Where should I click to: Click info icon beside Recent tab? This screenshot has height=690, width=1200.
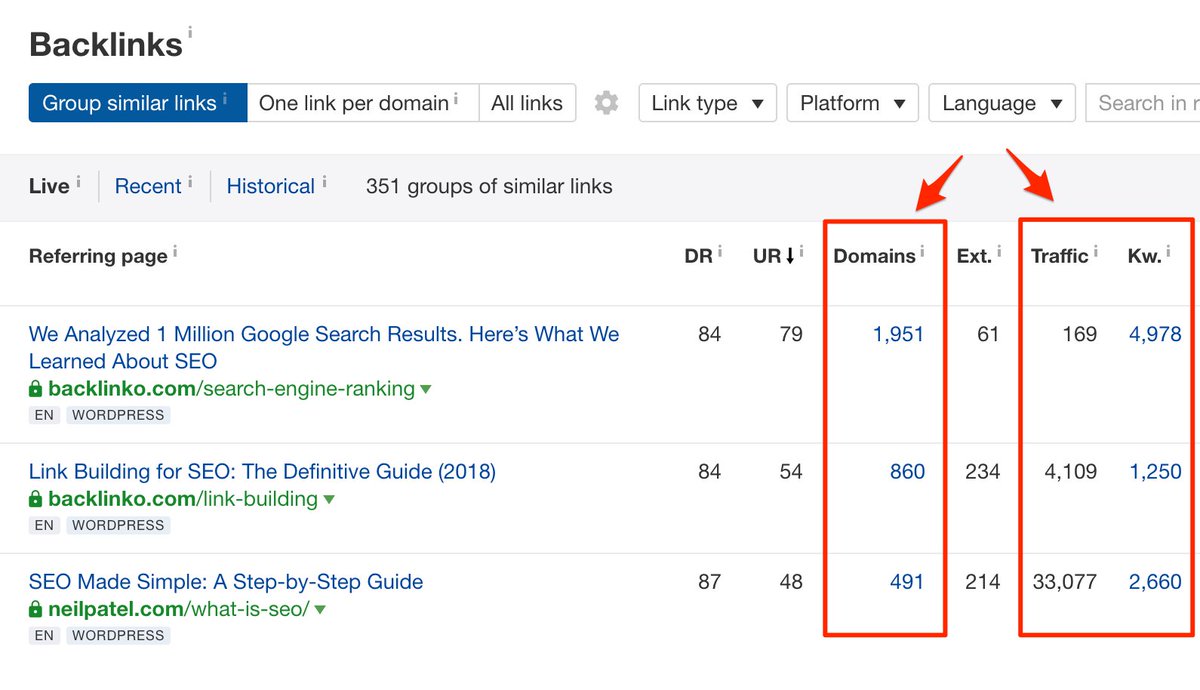[x=190, y=181]
